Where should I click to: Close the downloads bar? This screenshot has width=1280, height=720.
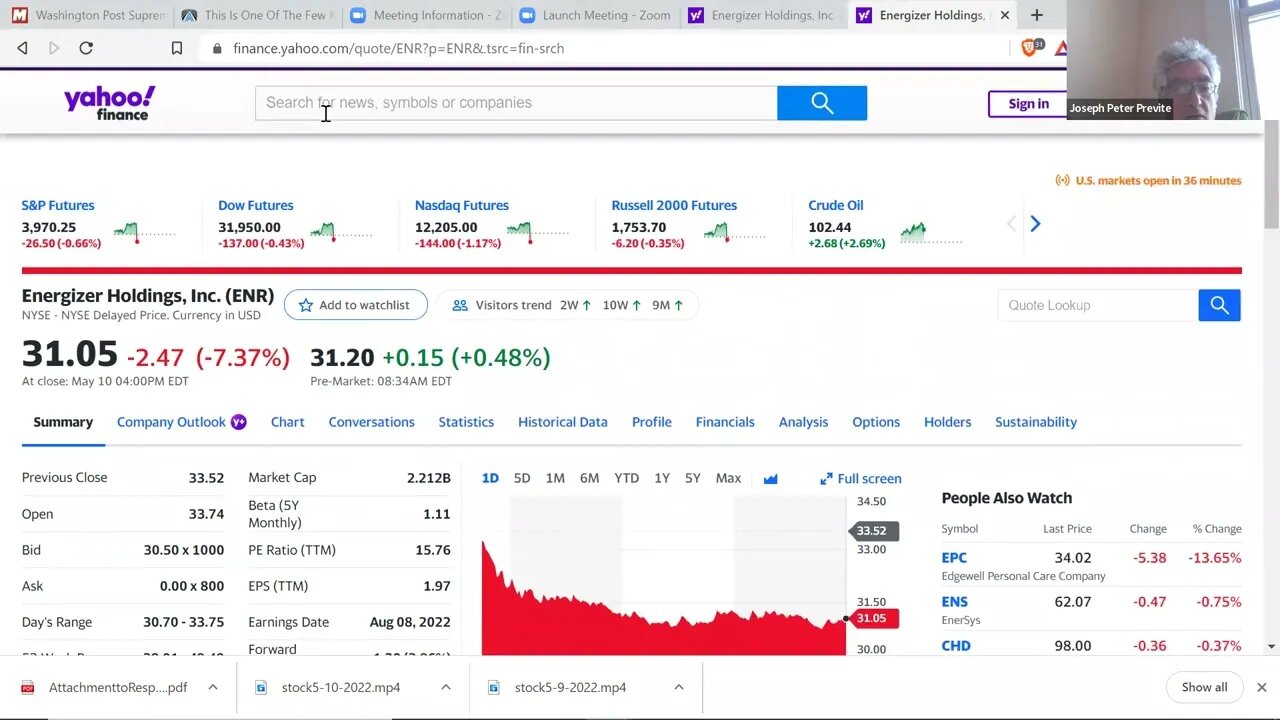pyautogui.click(x=1261, y=687)
